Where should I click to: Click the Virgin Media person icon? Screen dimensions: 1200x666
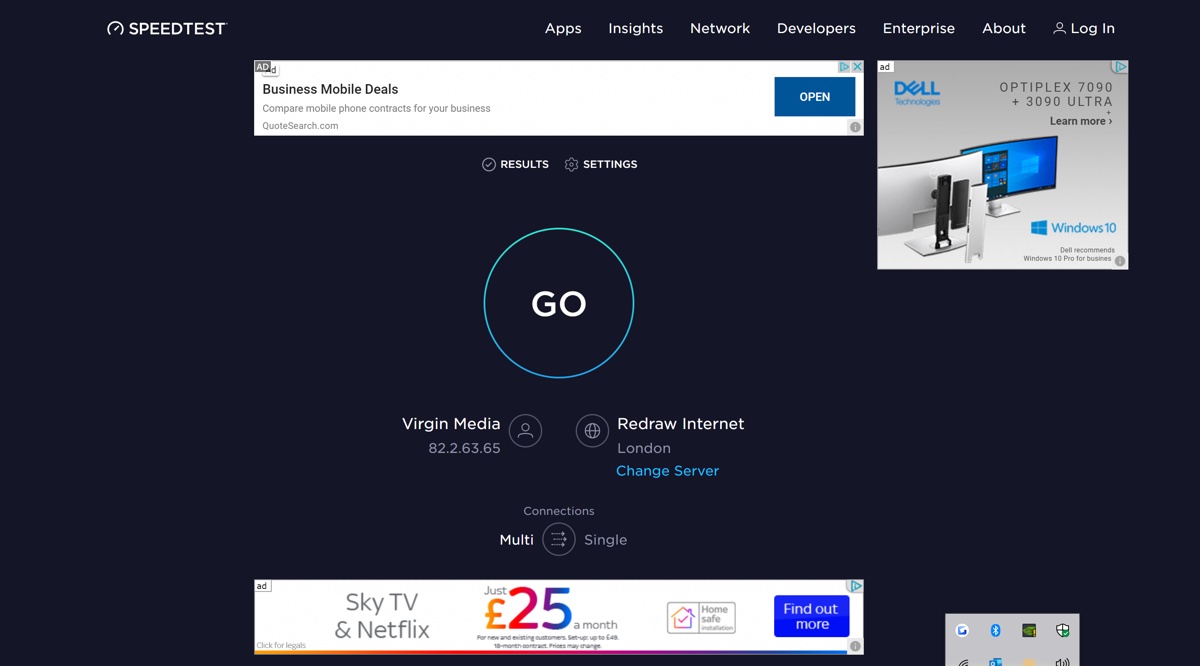525,431
